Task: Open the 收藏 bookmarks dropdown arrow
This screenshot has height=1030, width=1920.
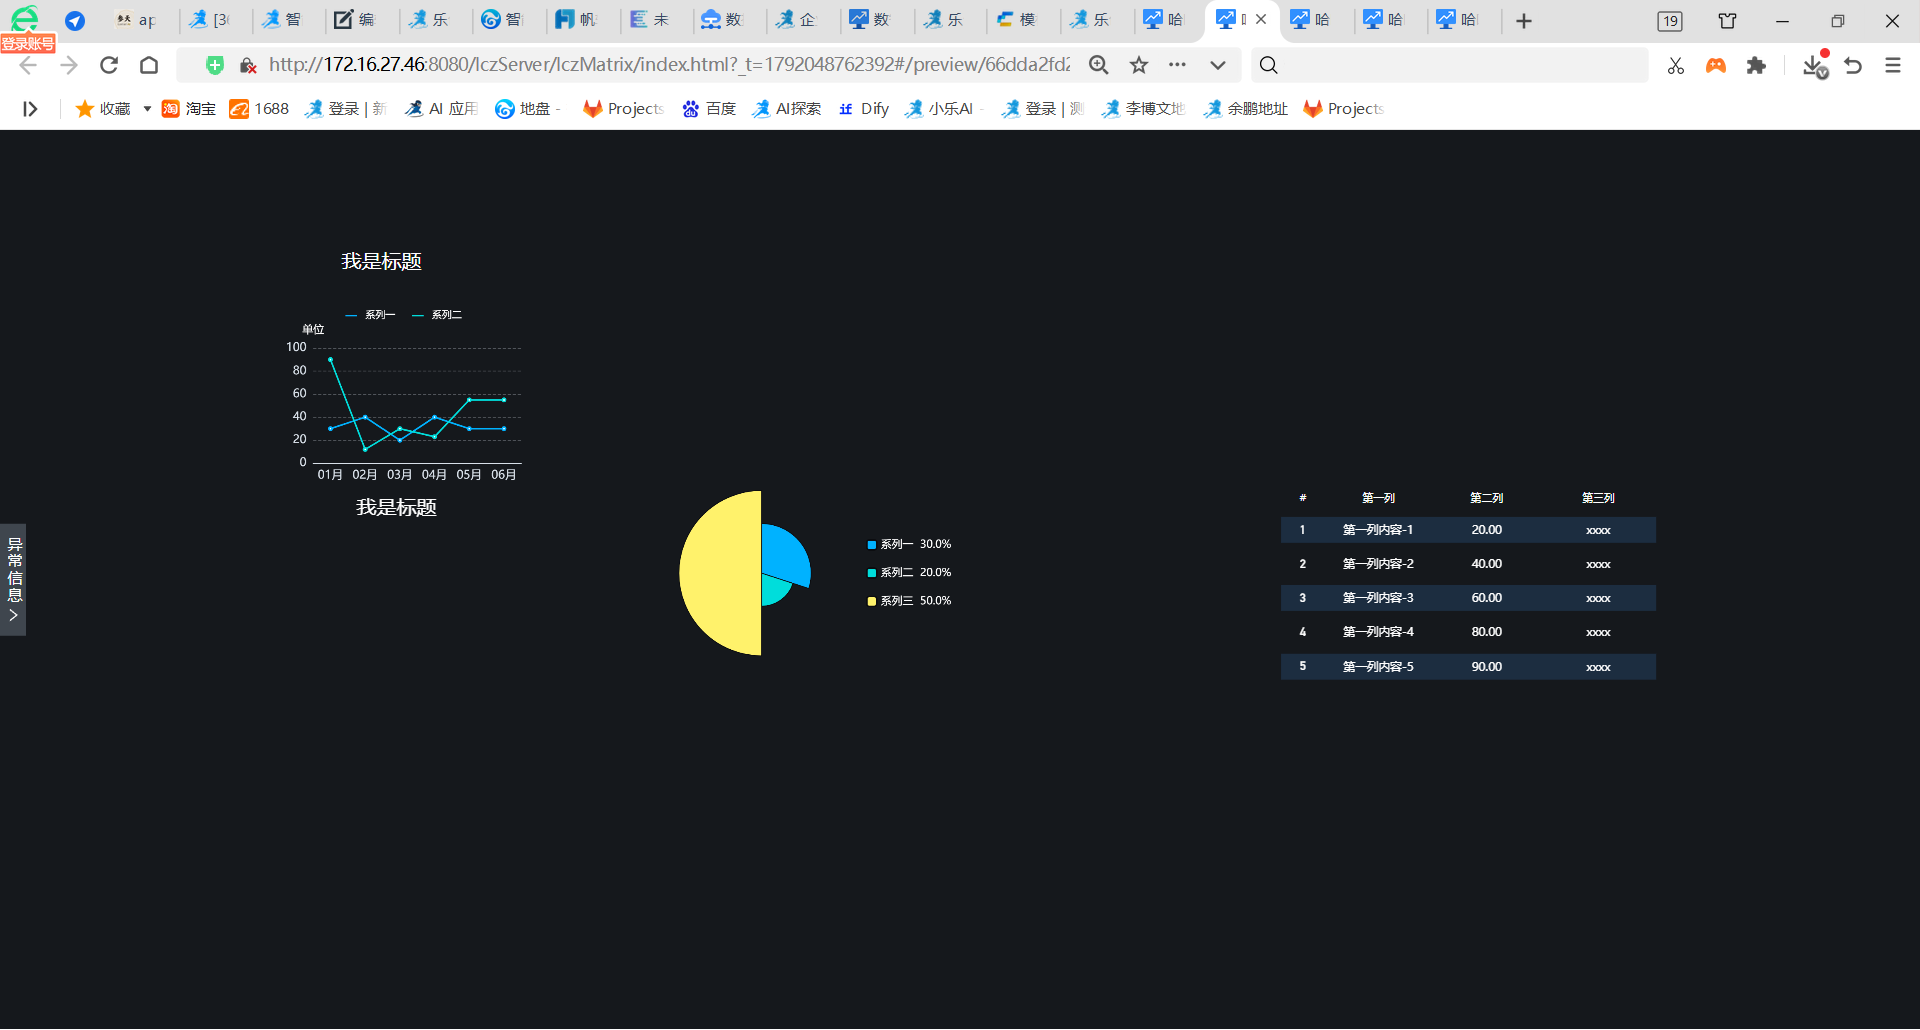Action: (x=147, y=109)
